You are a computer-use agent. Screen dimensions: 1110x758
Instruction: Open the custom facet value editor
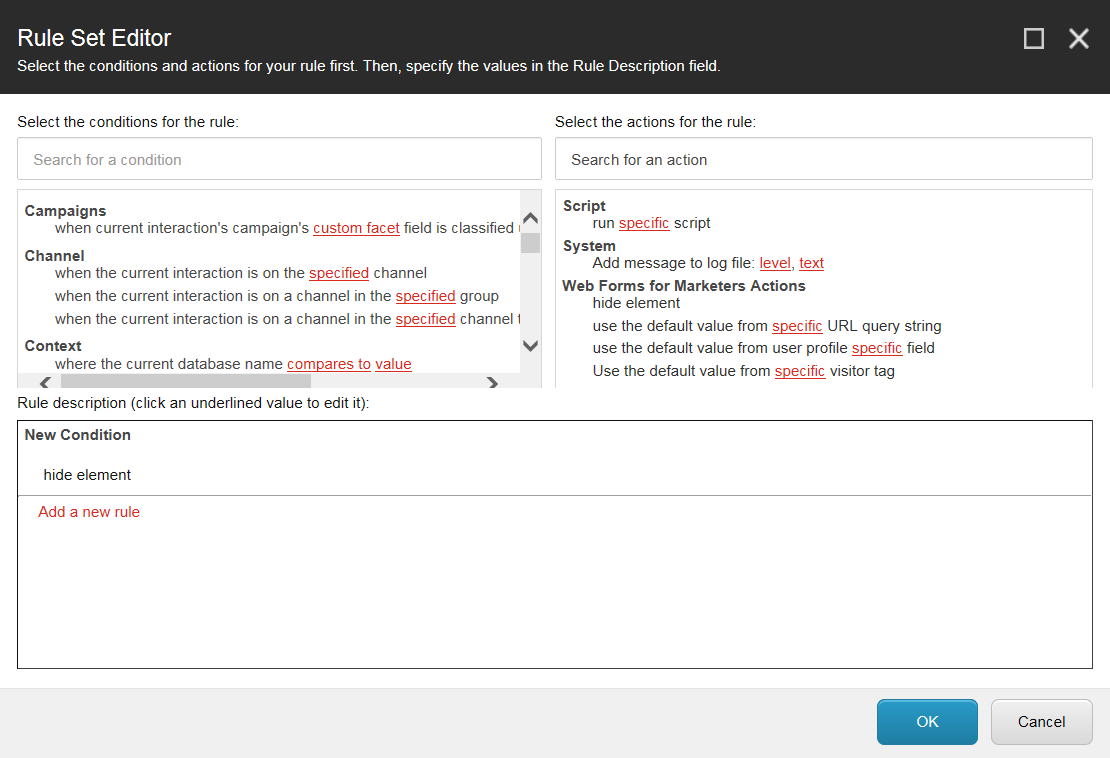tap(356, 228)
